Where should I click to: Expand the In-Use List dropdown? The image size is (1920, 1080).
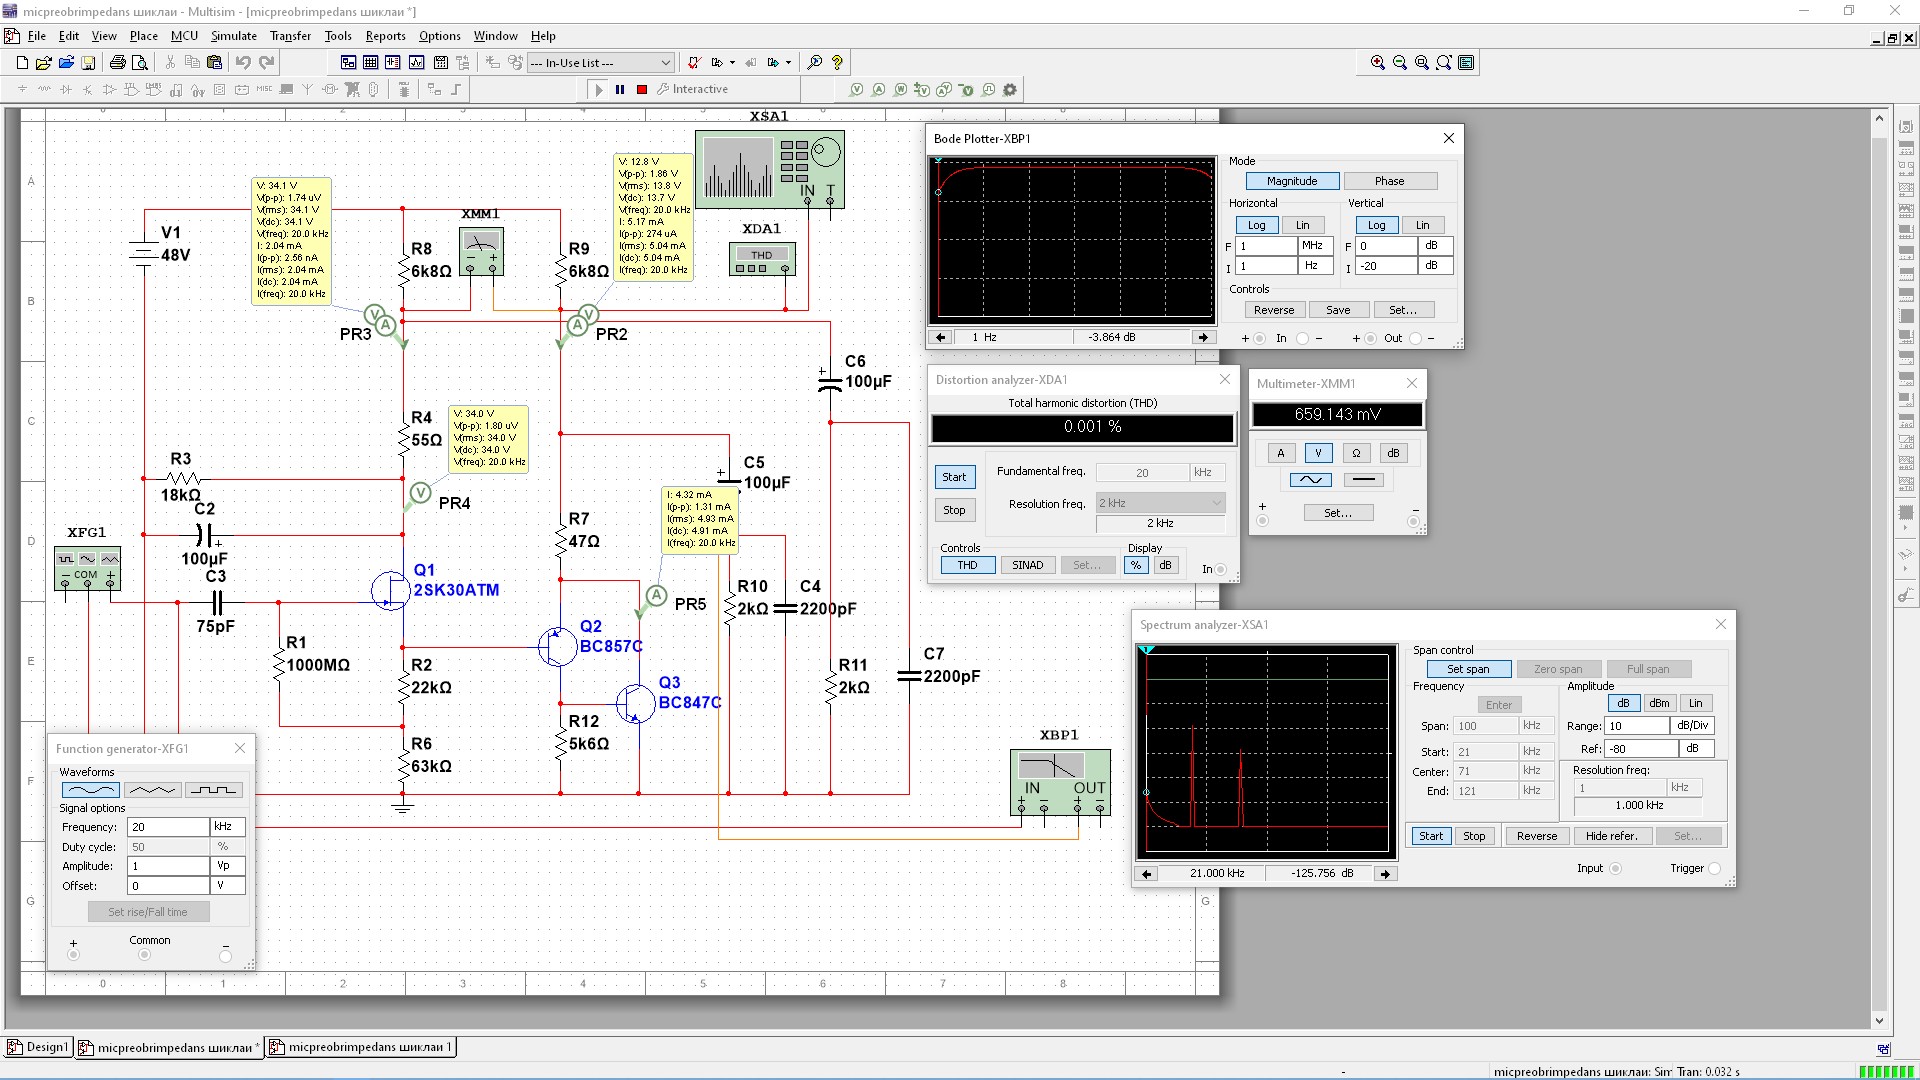click(x=666, y=62)
